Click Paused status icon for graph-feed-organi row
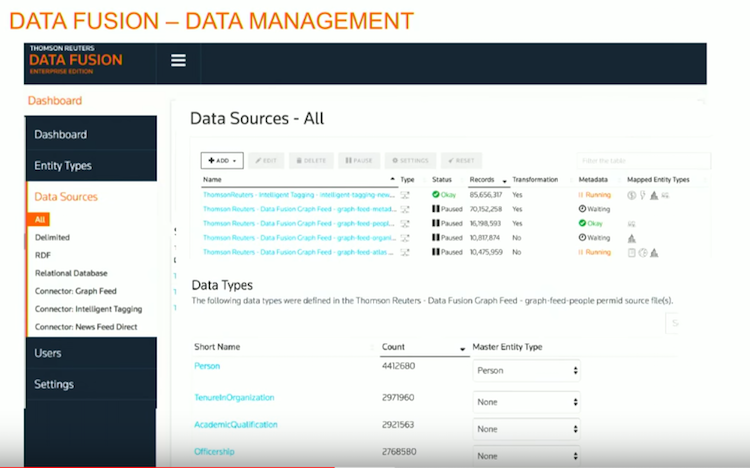 [436, 237]
